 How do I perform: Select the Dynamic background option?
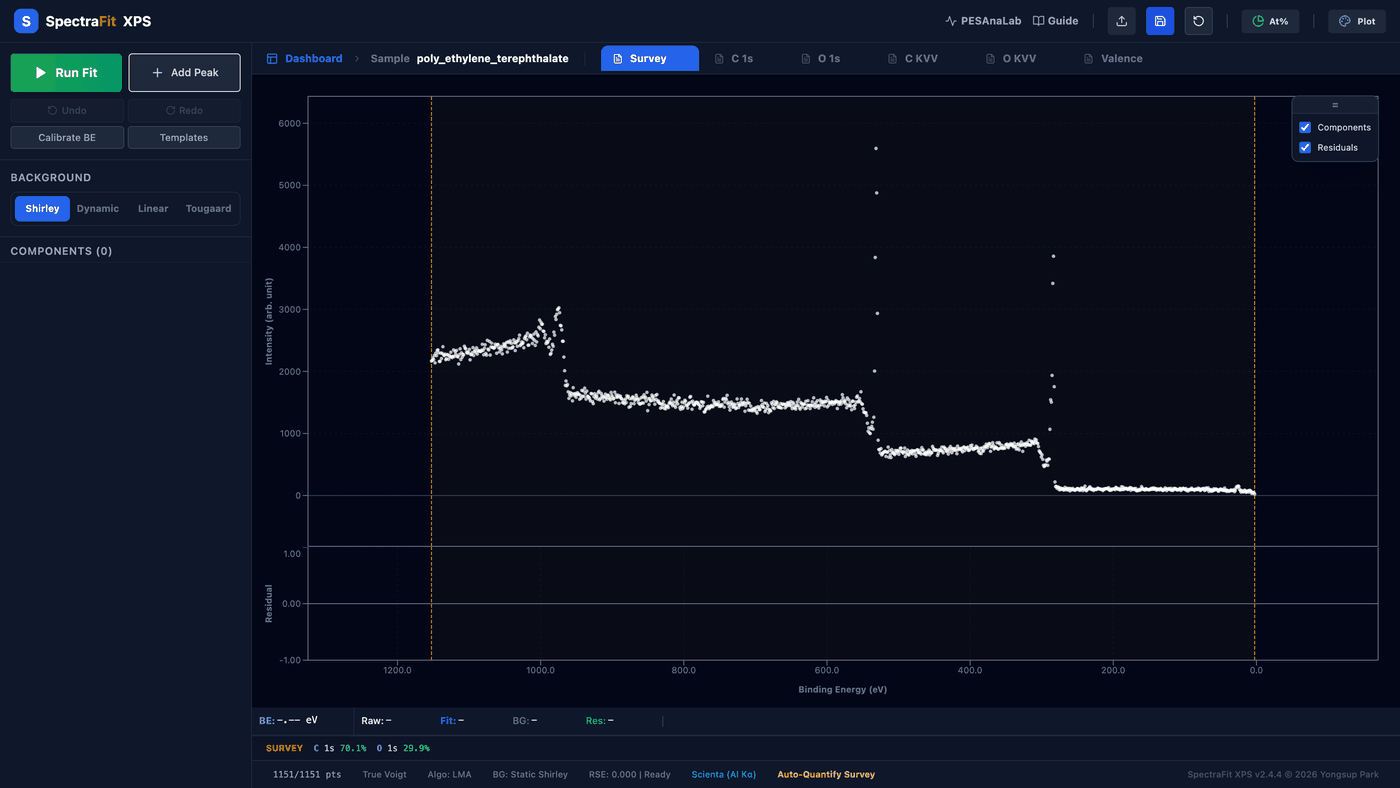tap(98, 209)
